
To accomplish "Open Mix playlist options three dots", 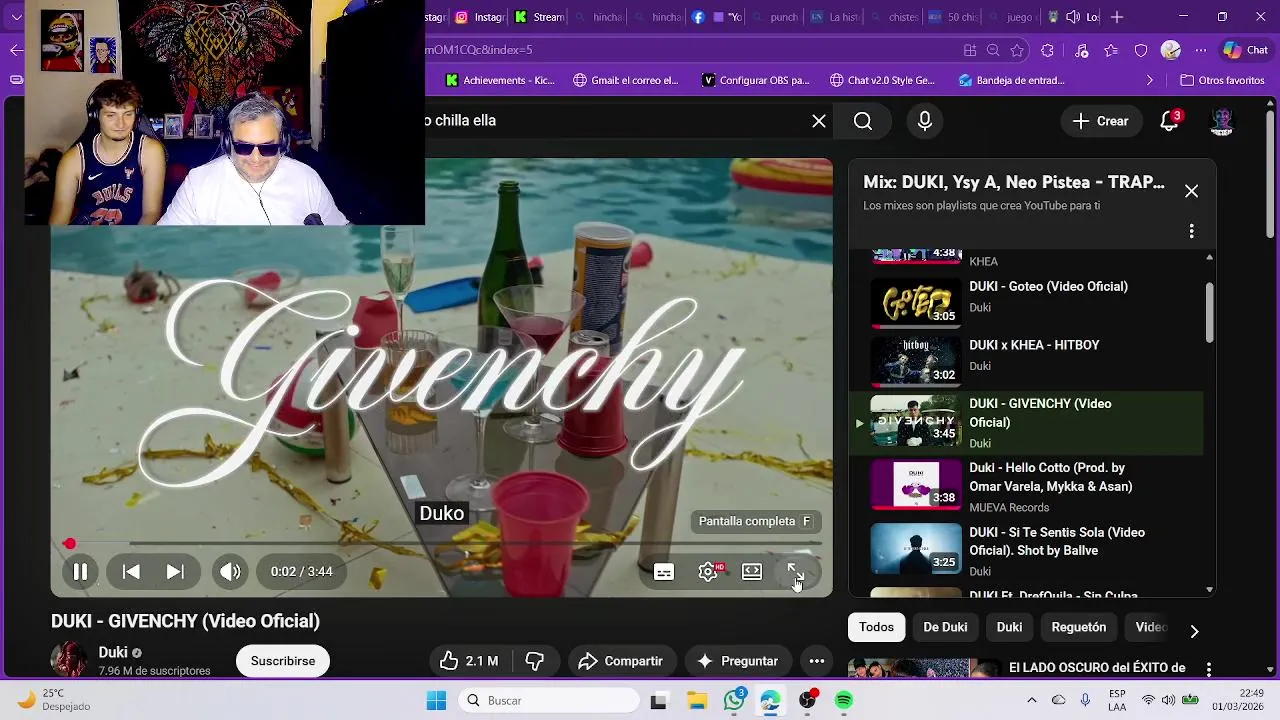I will click(1191, 231).
